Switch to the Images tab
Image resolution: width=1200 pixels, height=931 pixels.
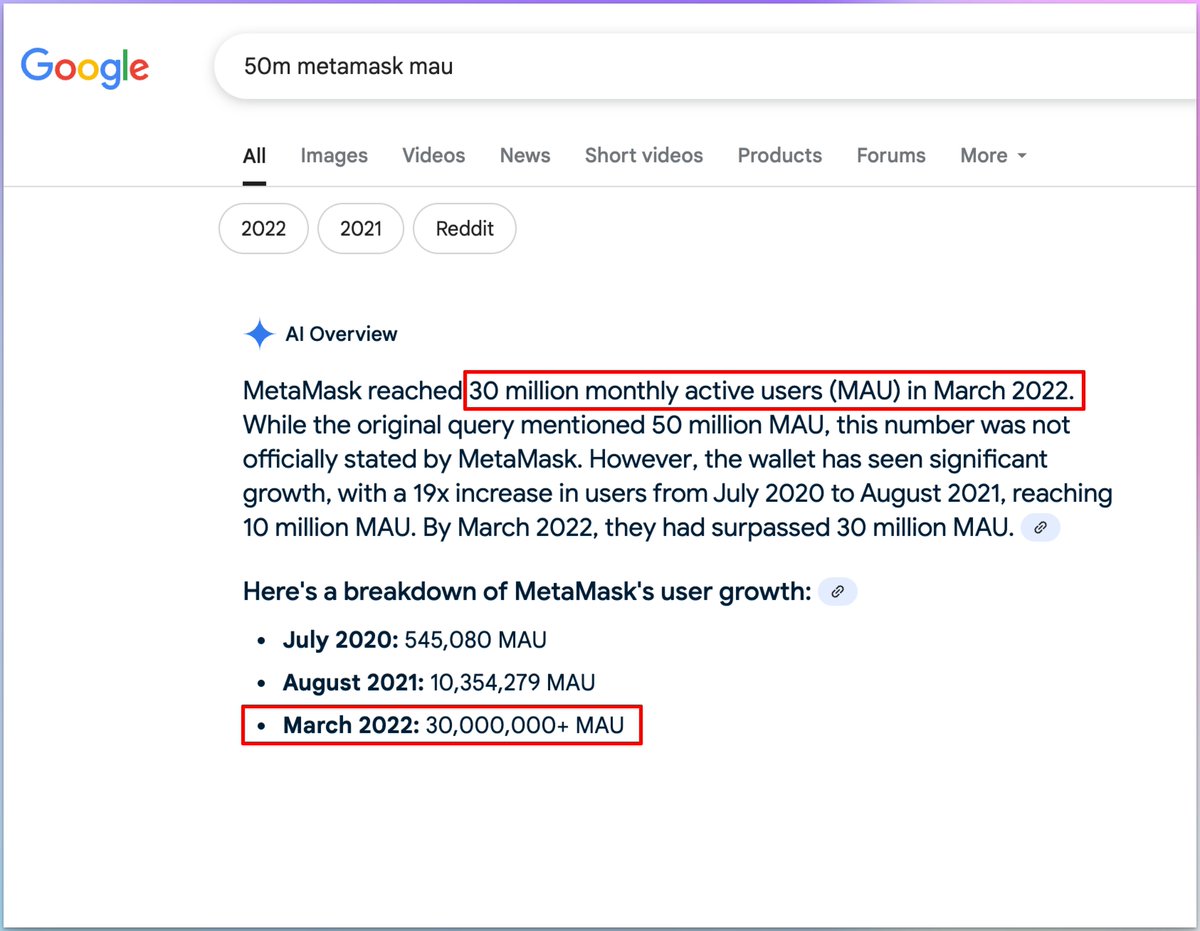(334, 156)
